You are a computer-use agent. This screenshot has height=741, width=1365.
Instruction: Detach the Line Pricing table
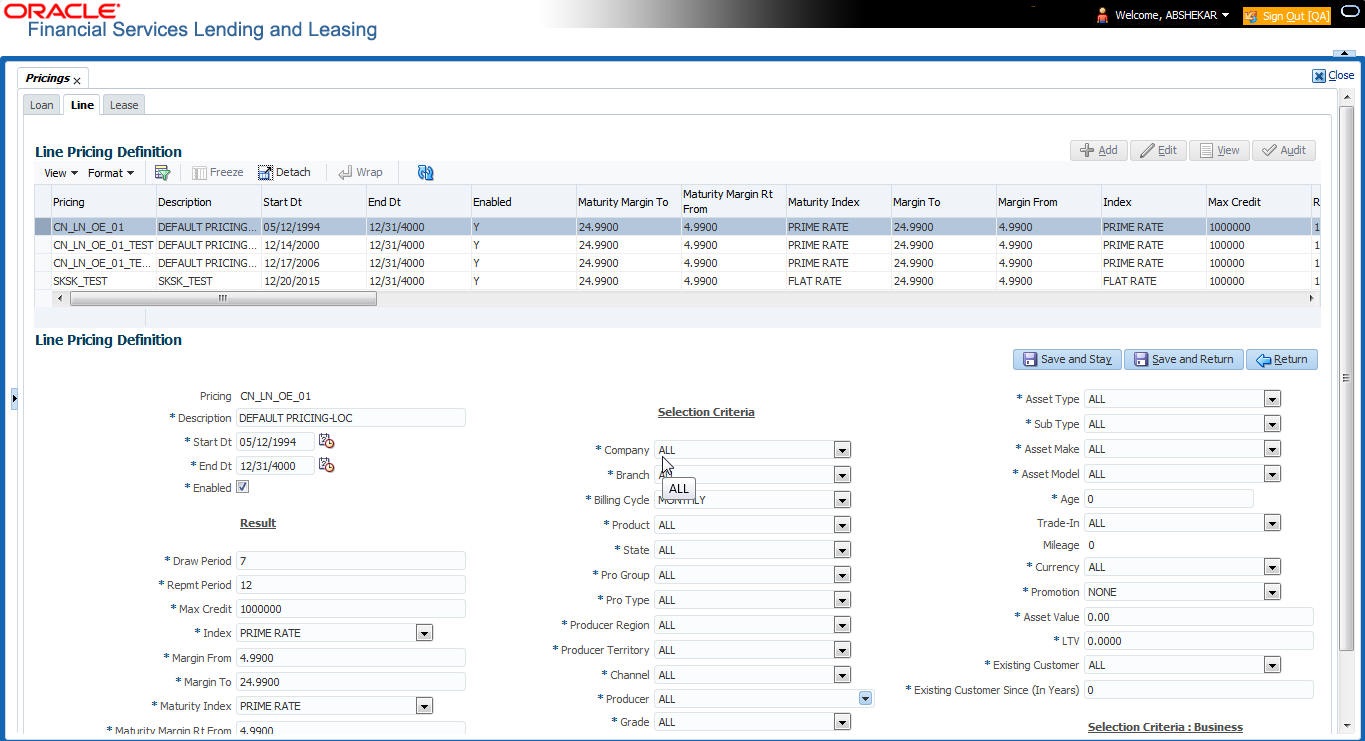point(284,173)
